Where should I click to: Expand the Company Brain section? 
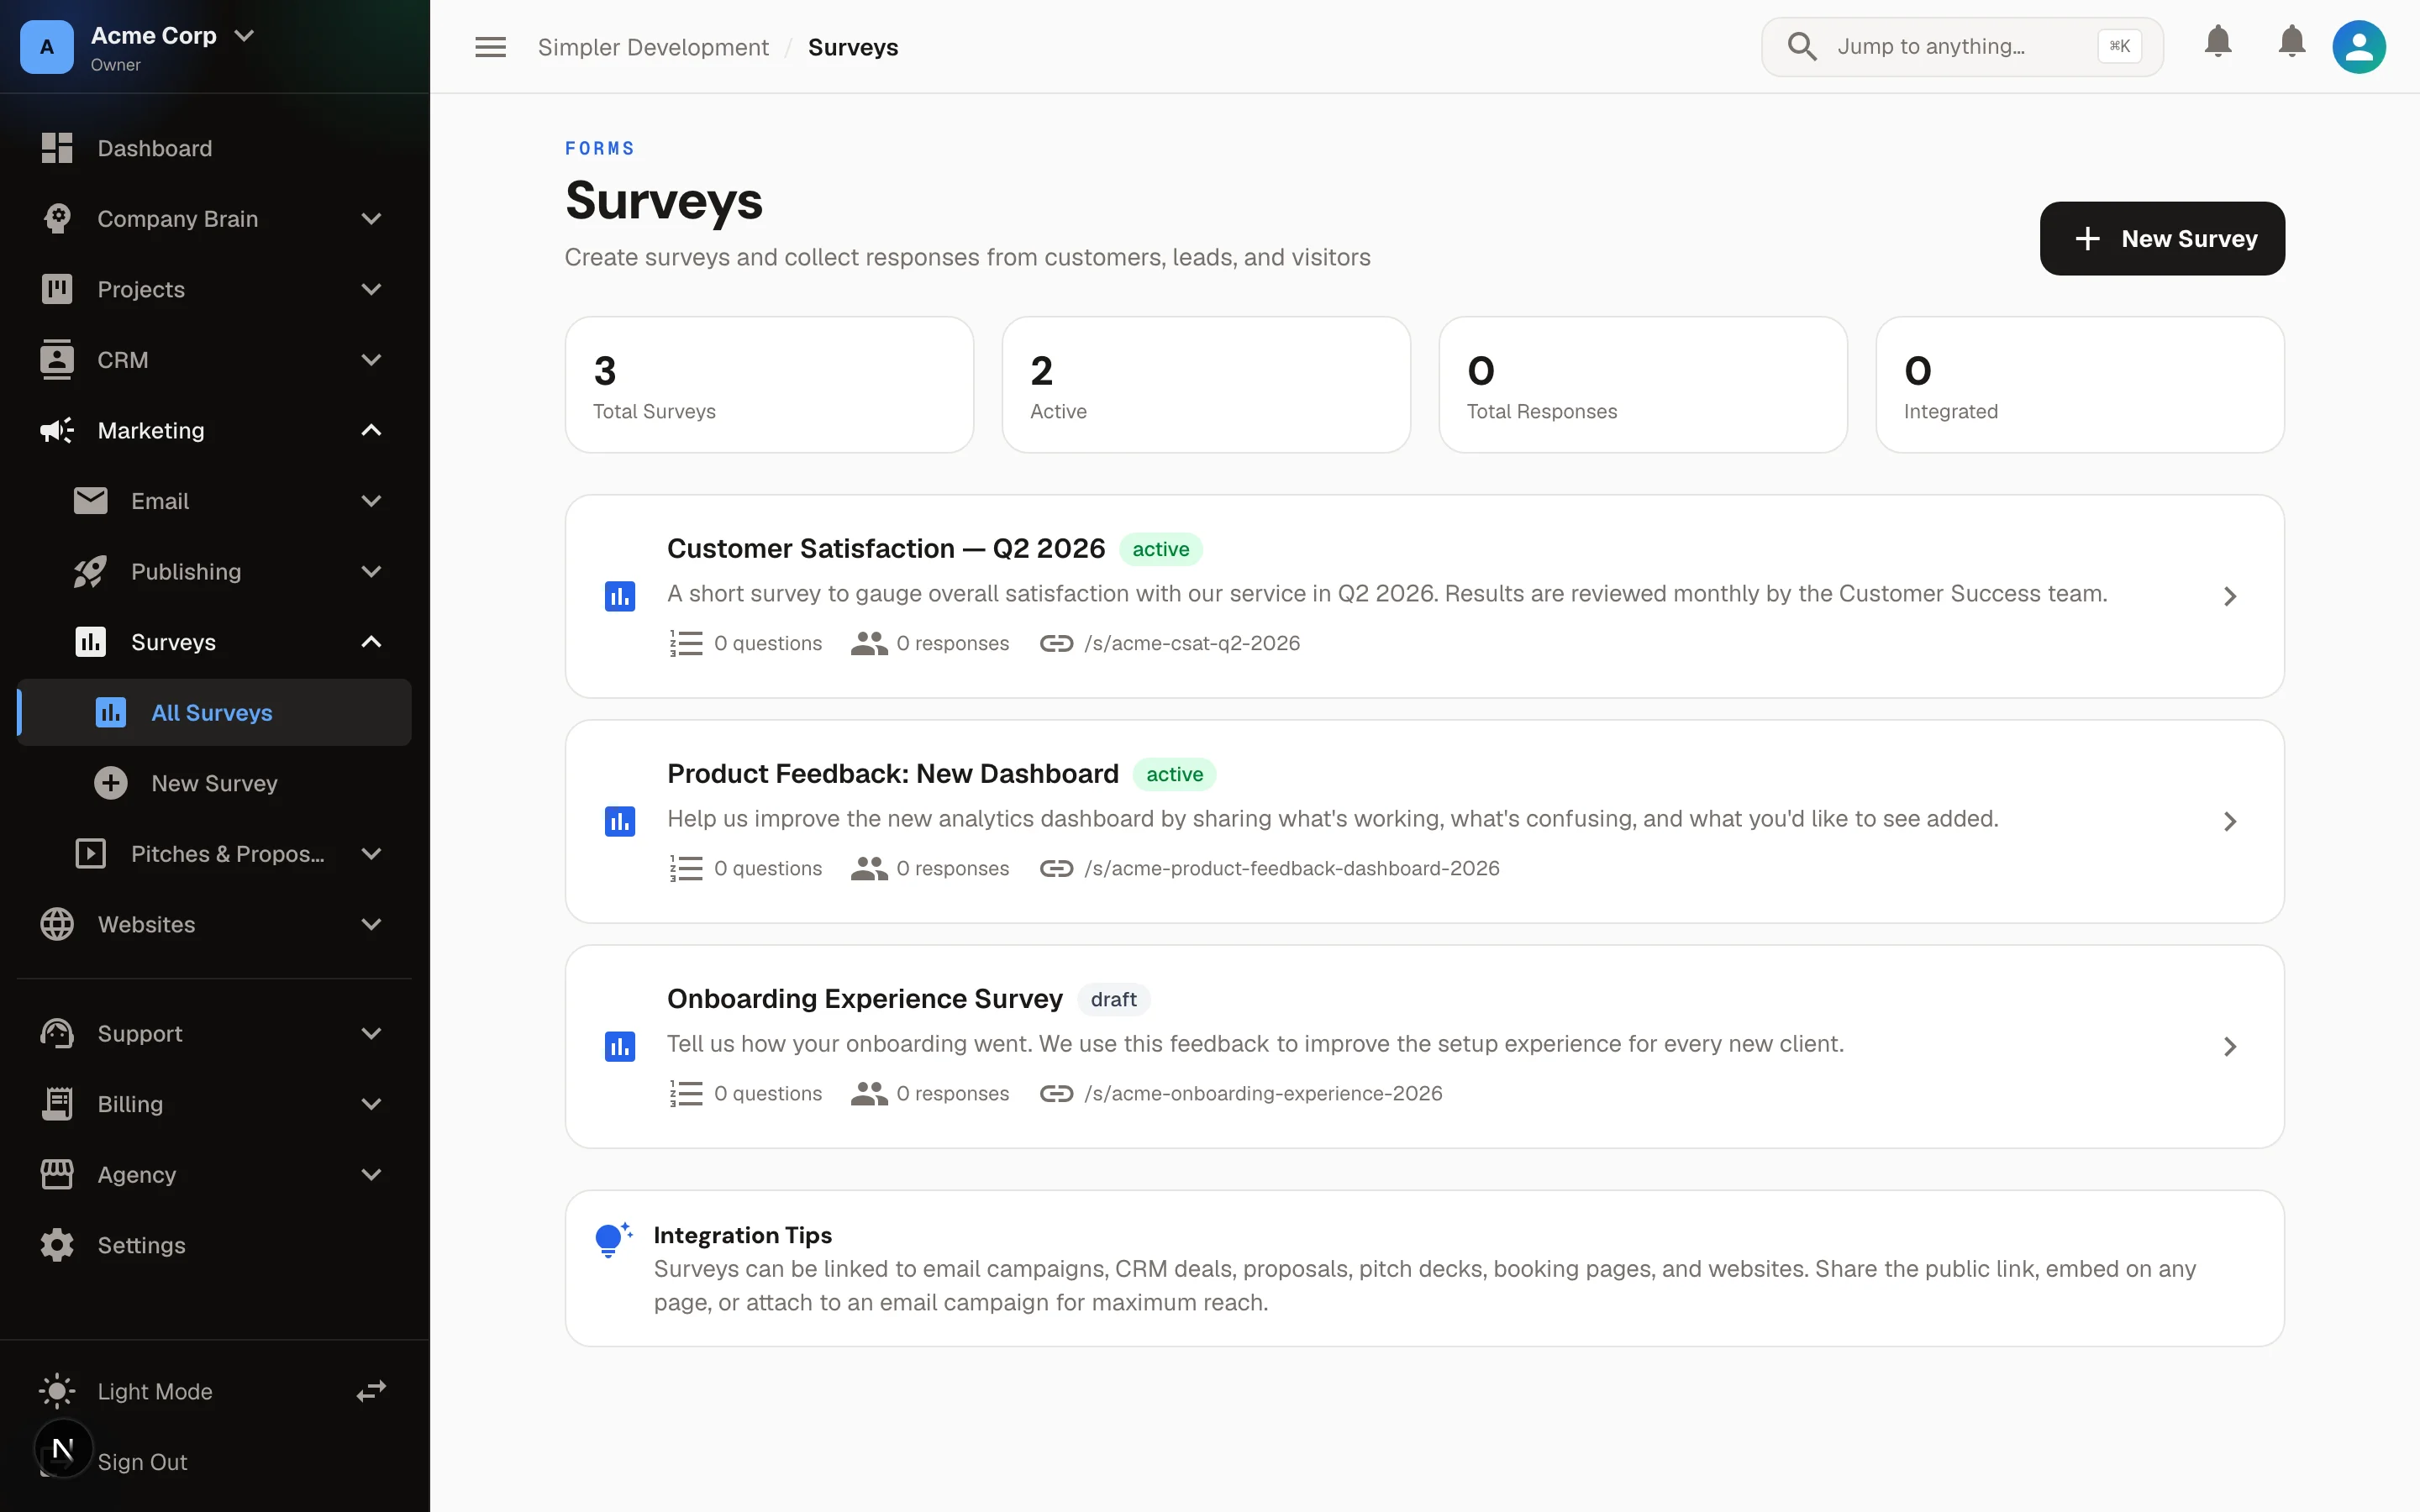coord(371,219)
